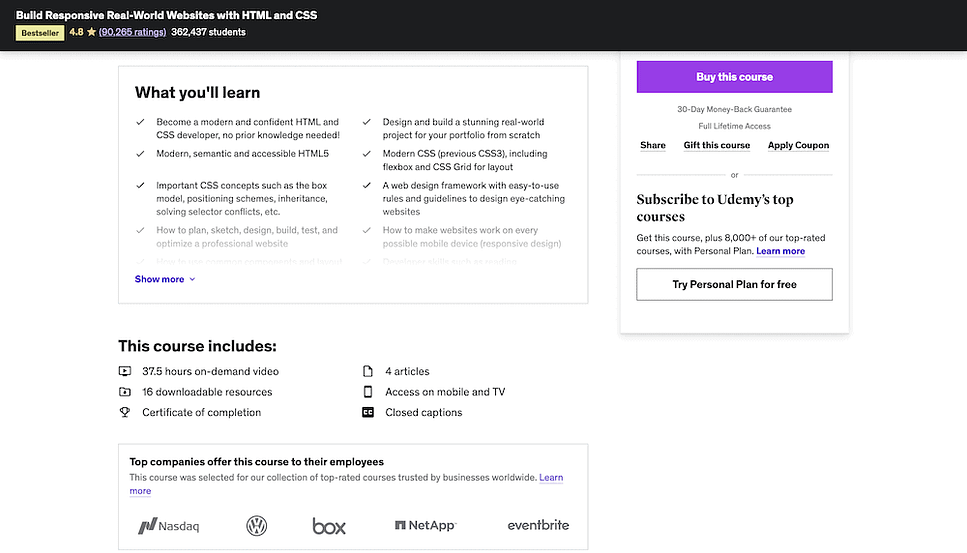This screenshot has width=967, height=553.
Task: Choose Gift this course option
Action: click(x=717, y=145)
